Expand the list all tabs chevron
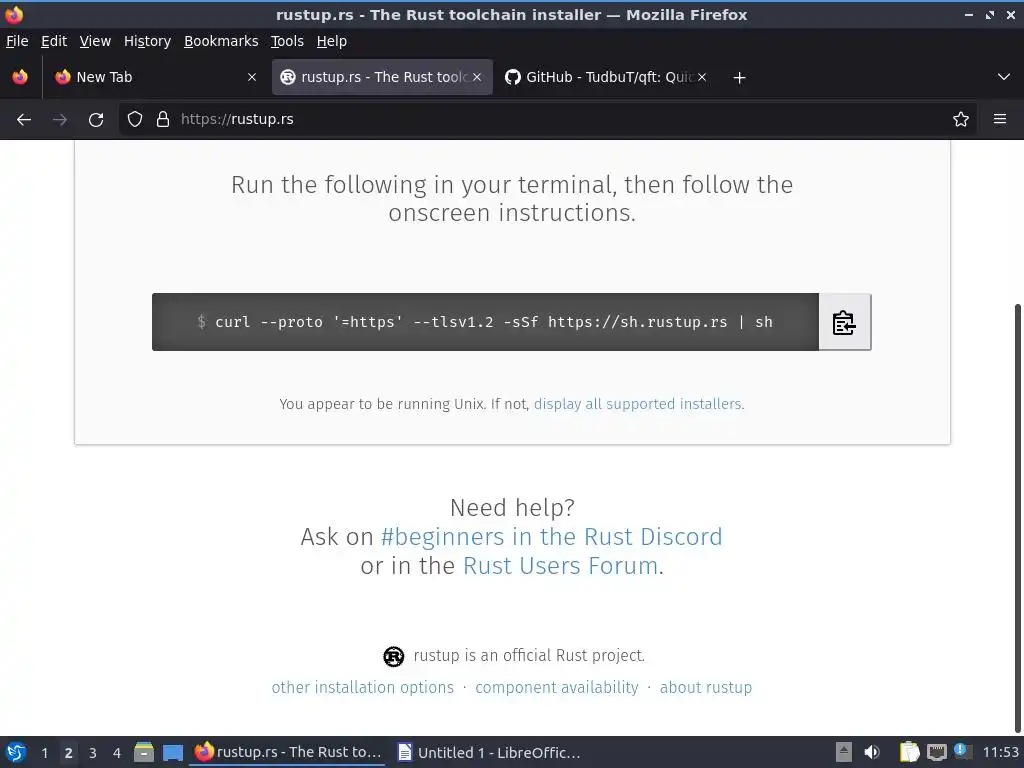 (x=1004, y=77)
